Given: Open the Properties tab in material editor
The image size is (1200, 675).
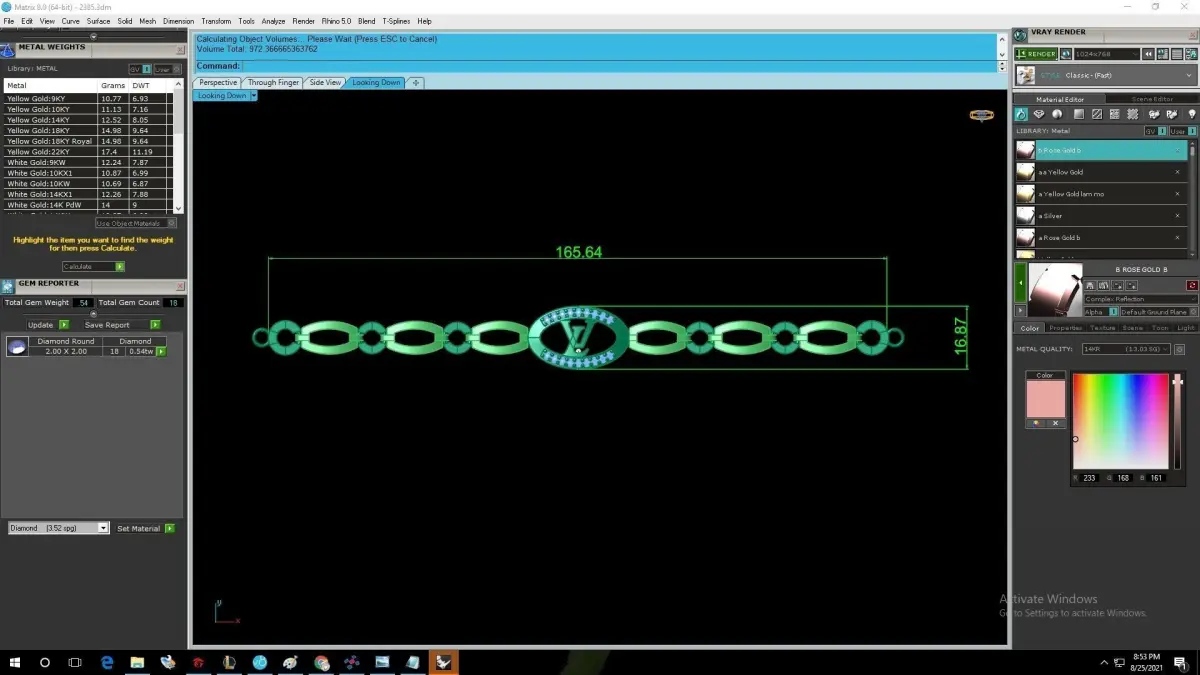Looking at the screenshot, I should (x=1065, y=328).
